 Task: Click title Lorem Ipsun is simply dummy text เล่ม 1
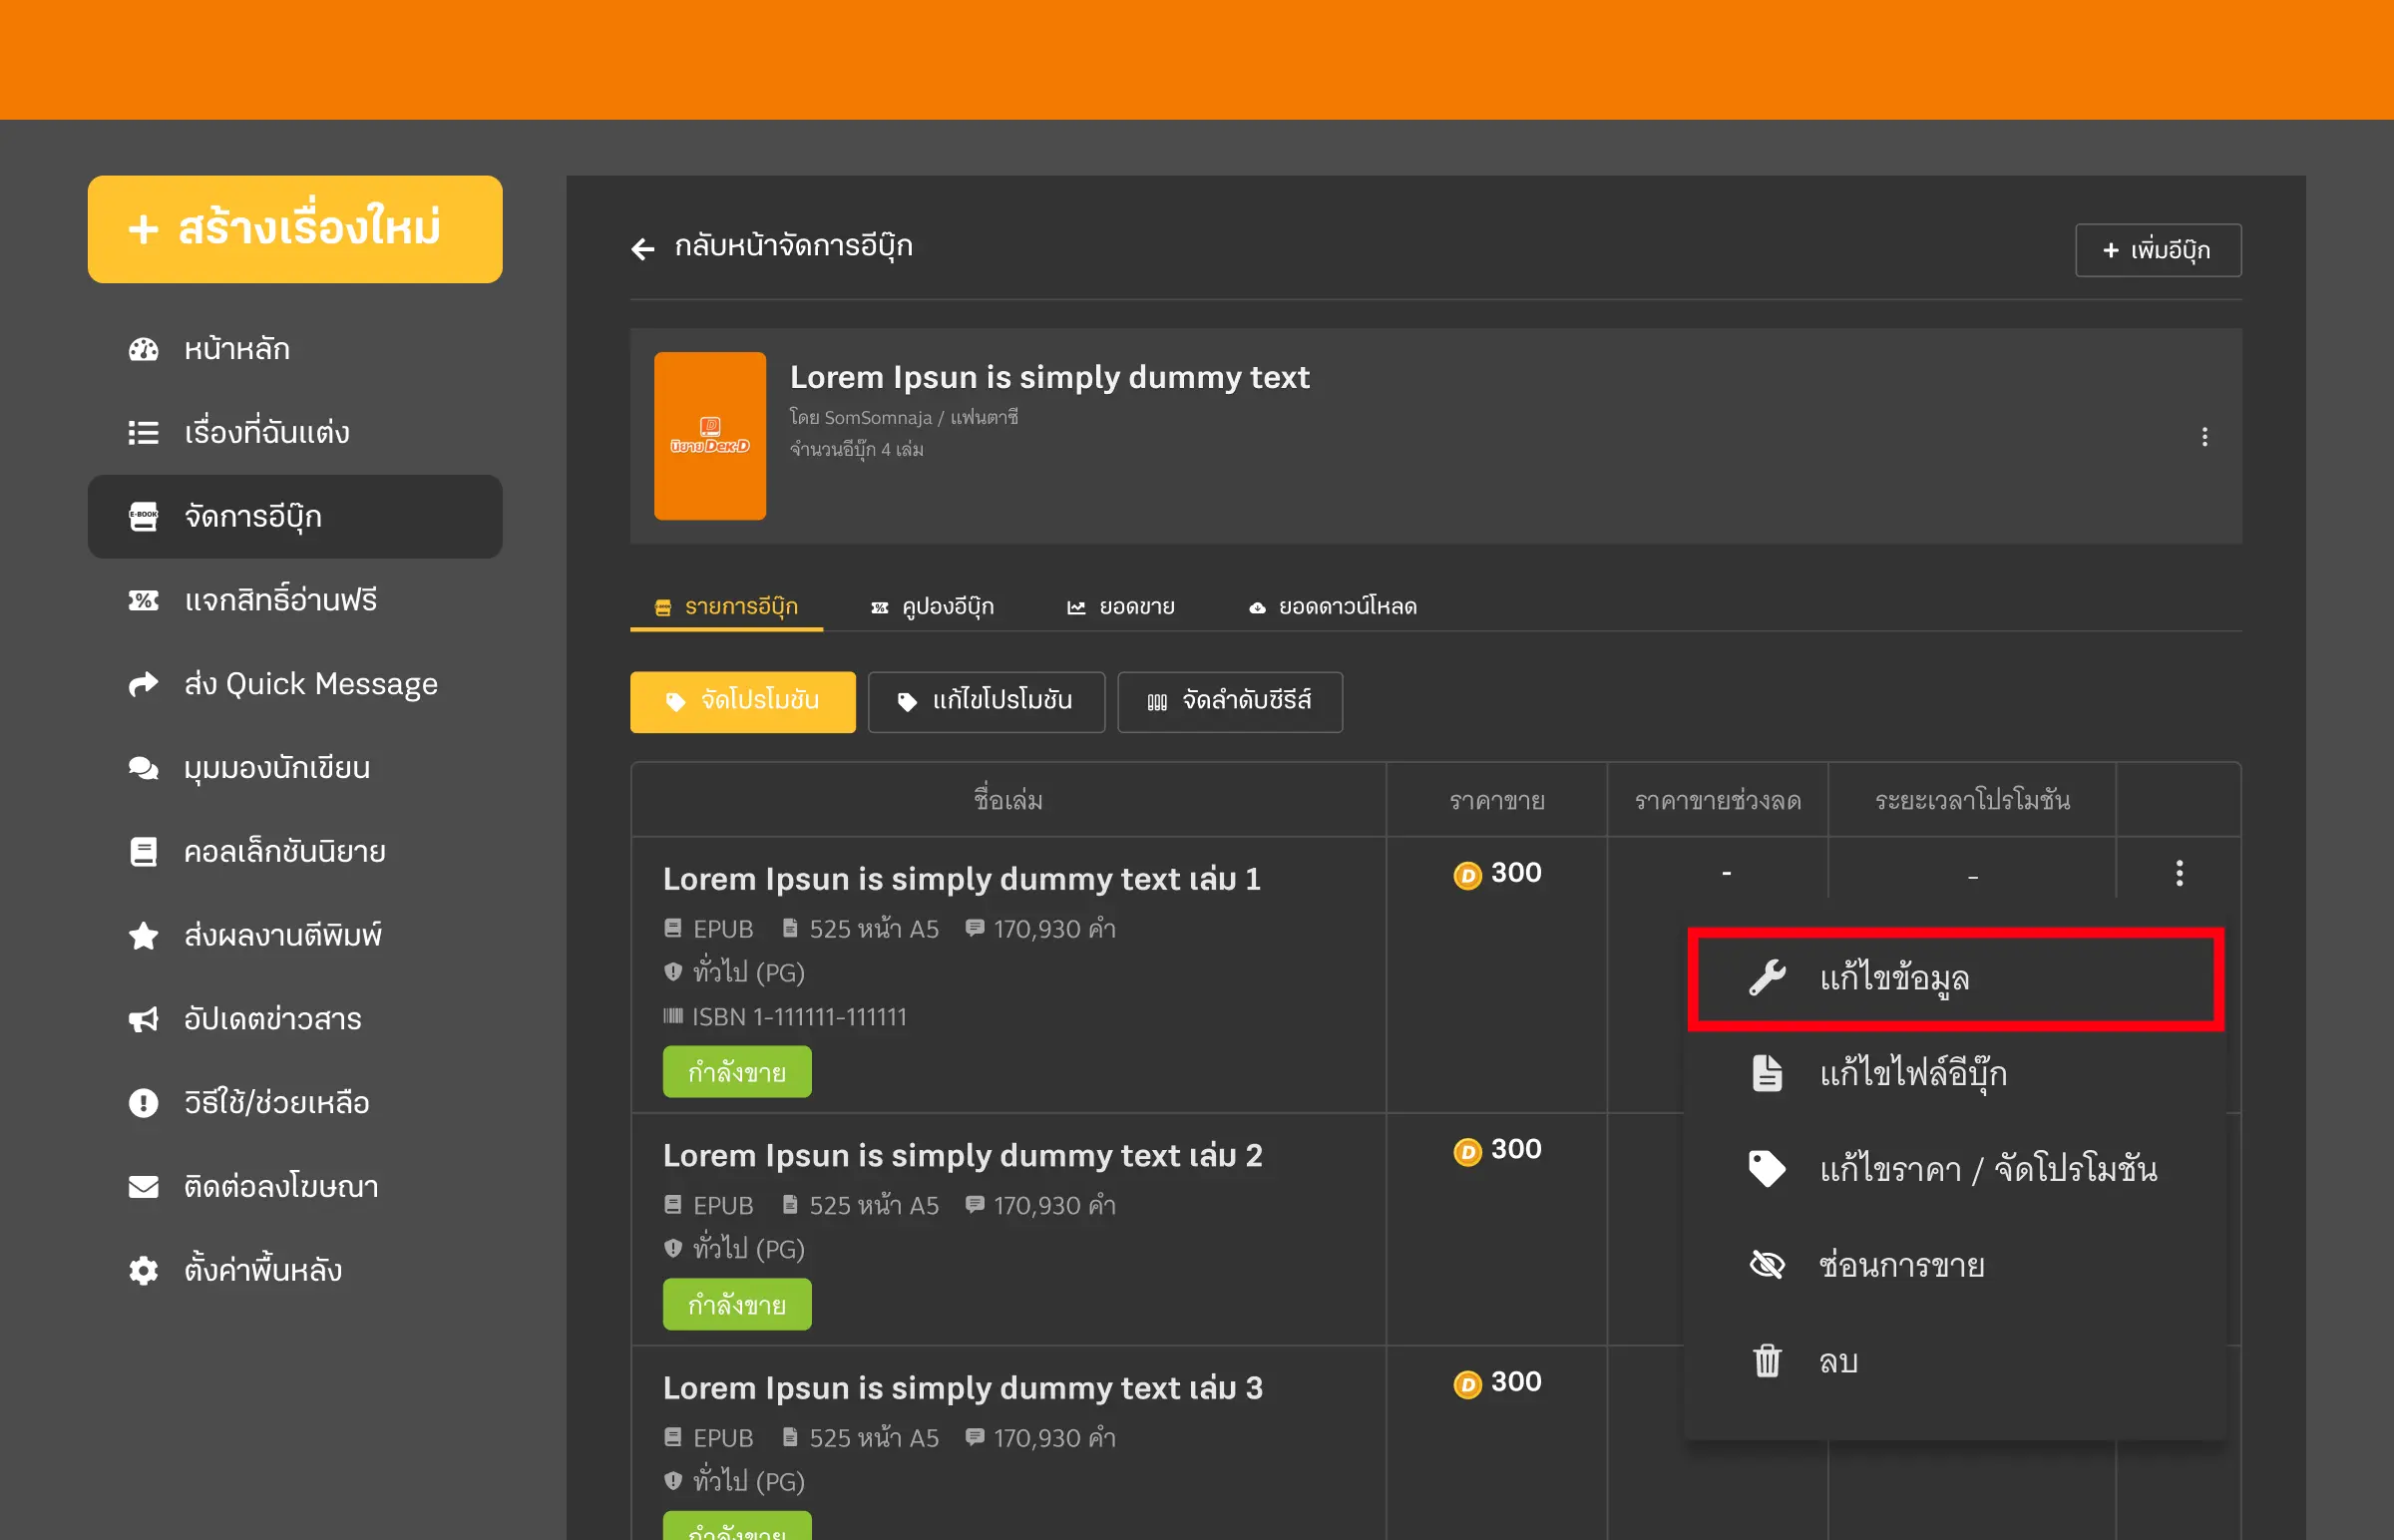(x=961, y=879)
